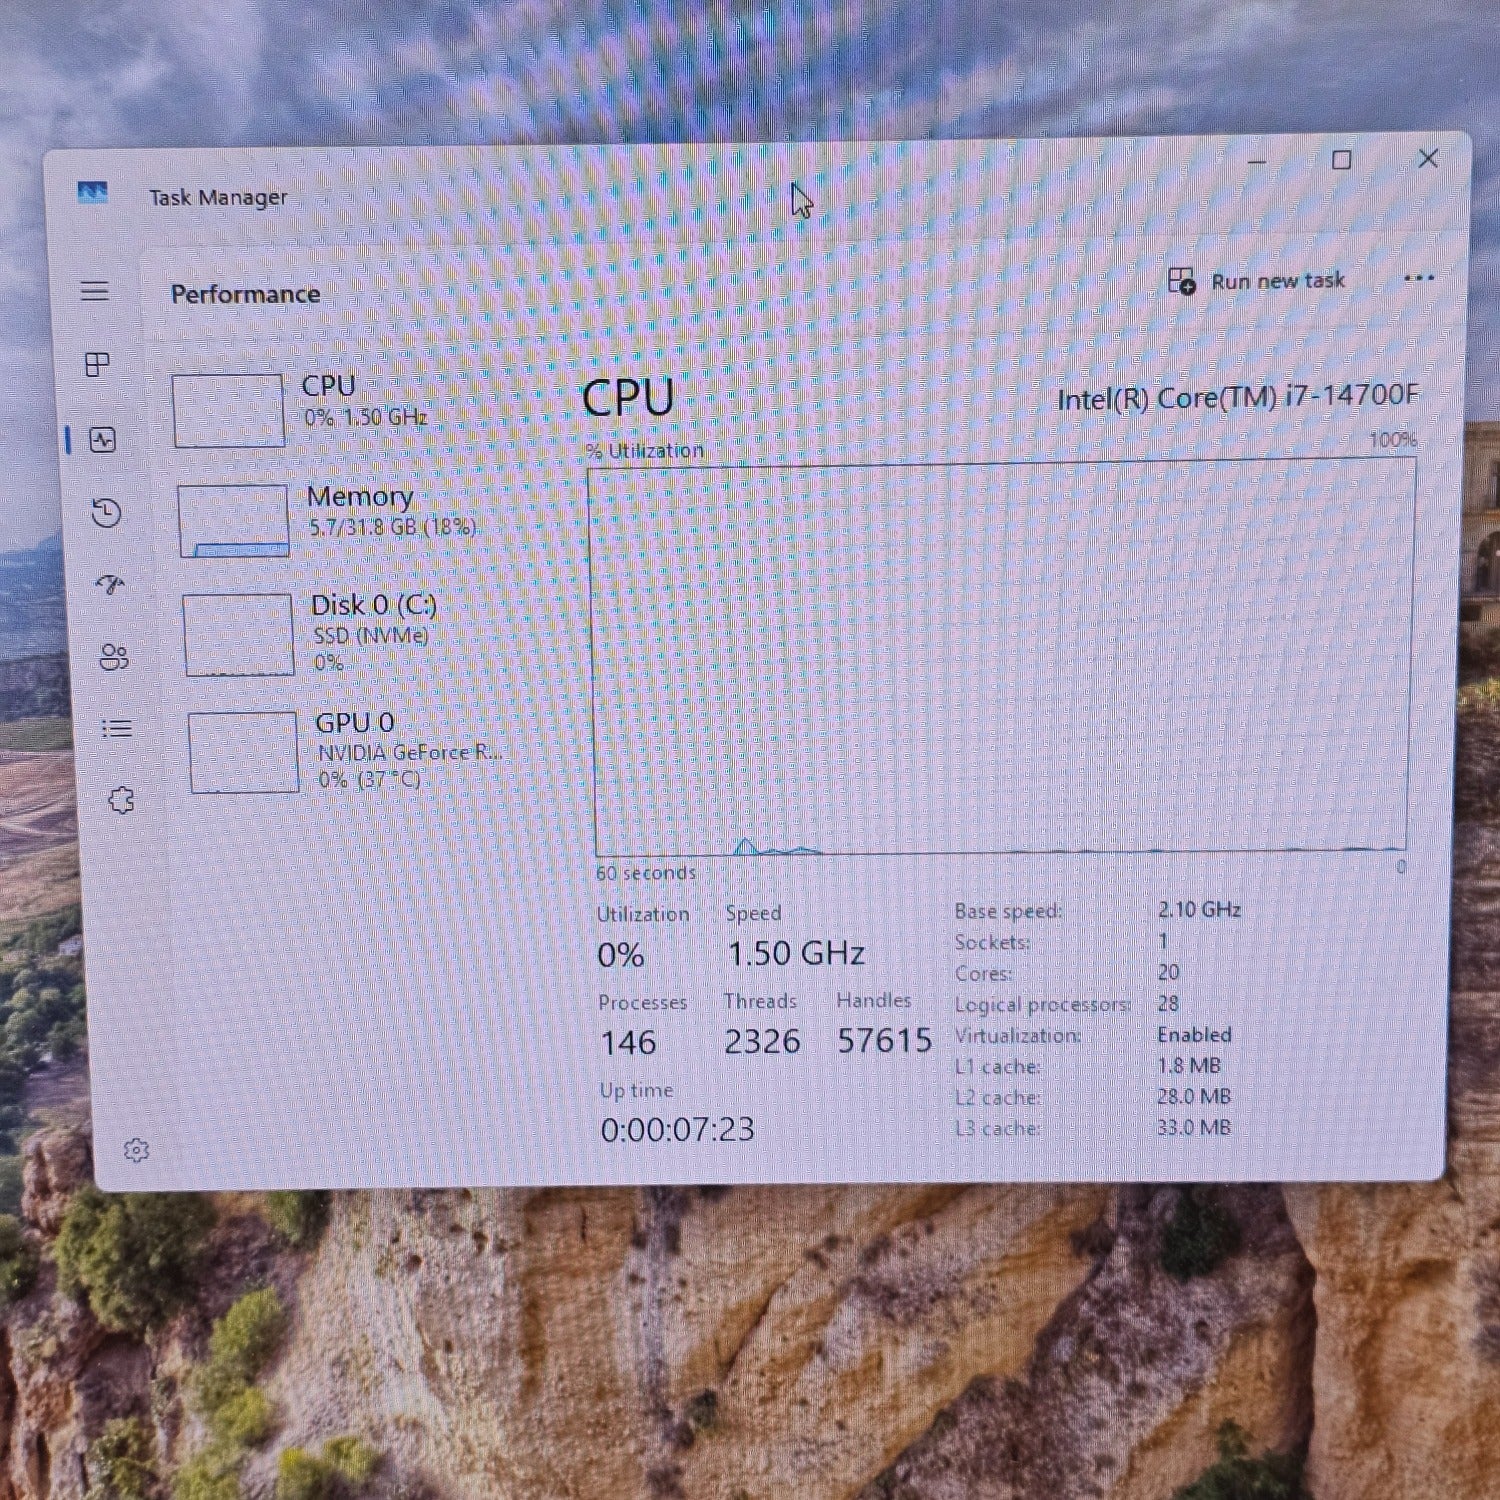Click the Logical processors label
This screenshot has height=1500, width=1500.
pyautogui.click(x=1043, y=1004)
